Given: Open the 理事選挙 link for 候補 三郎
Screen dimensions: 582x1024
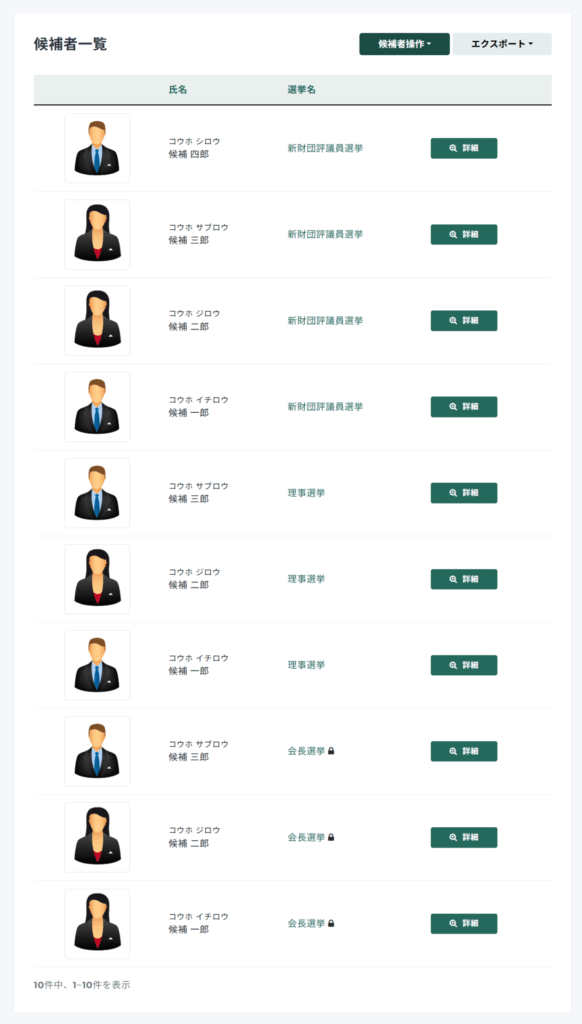Looking at the screenshot, I should coord(306,493).
